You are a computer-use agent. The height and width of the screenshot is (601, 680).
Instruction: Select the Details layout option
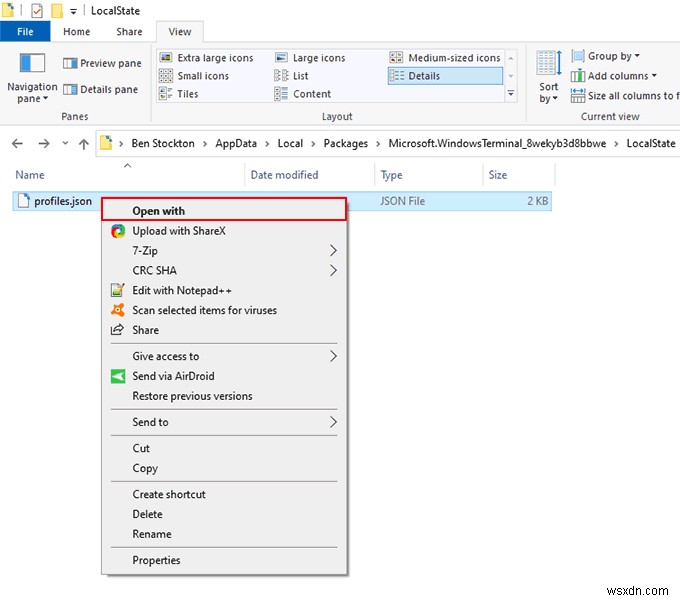(445, 76)
